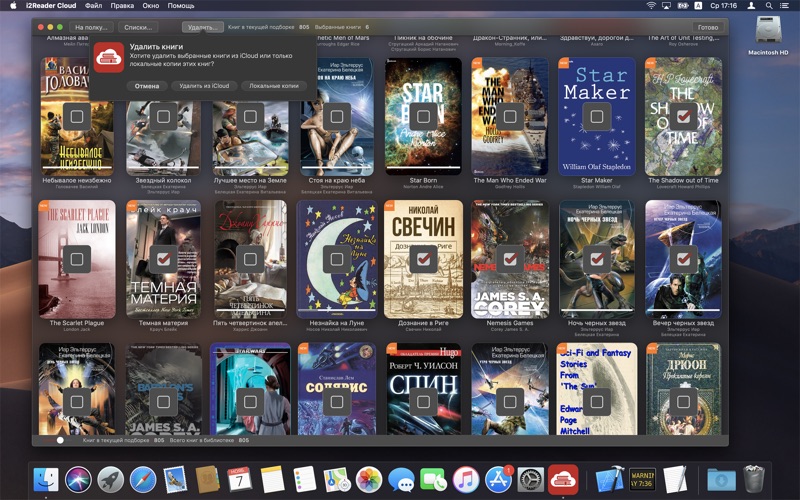Click Finder icon in the Dock
This screenshot has height=500, width=800.
(46, 480)
